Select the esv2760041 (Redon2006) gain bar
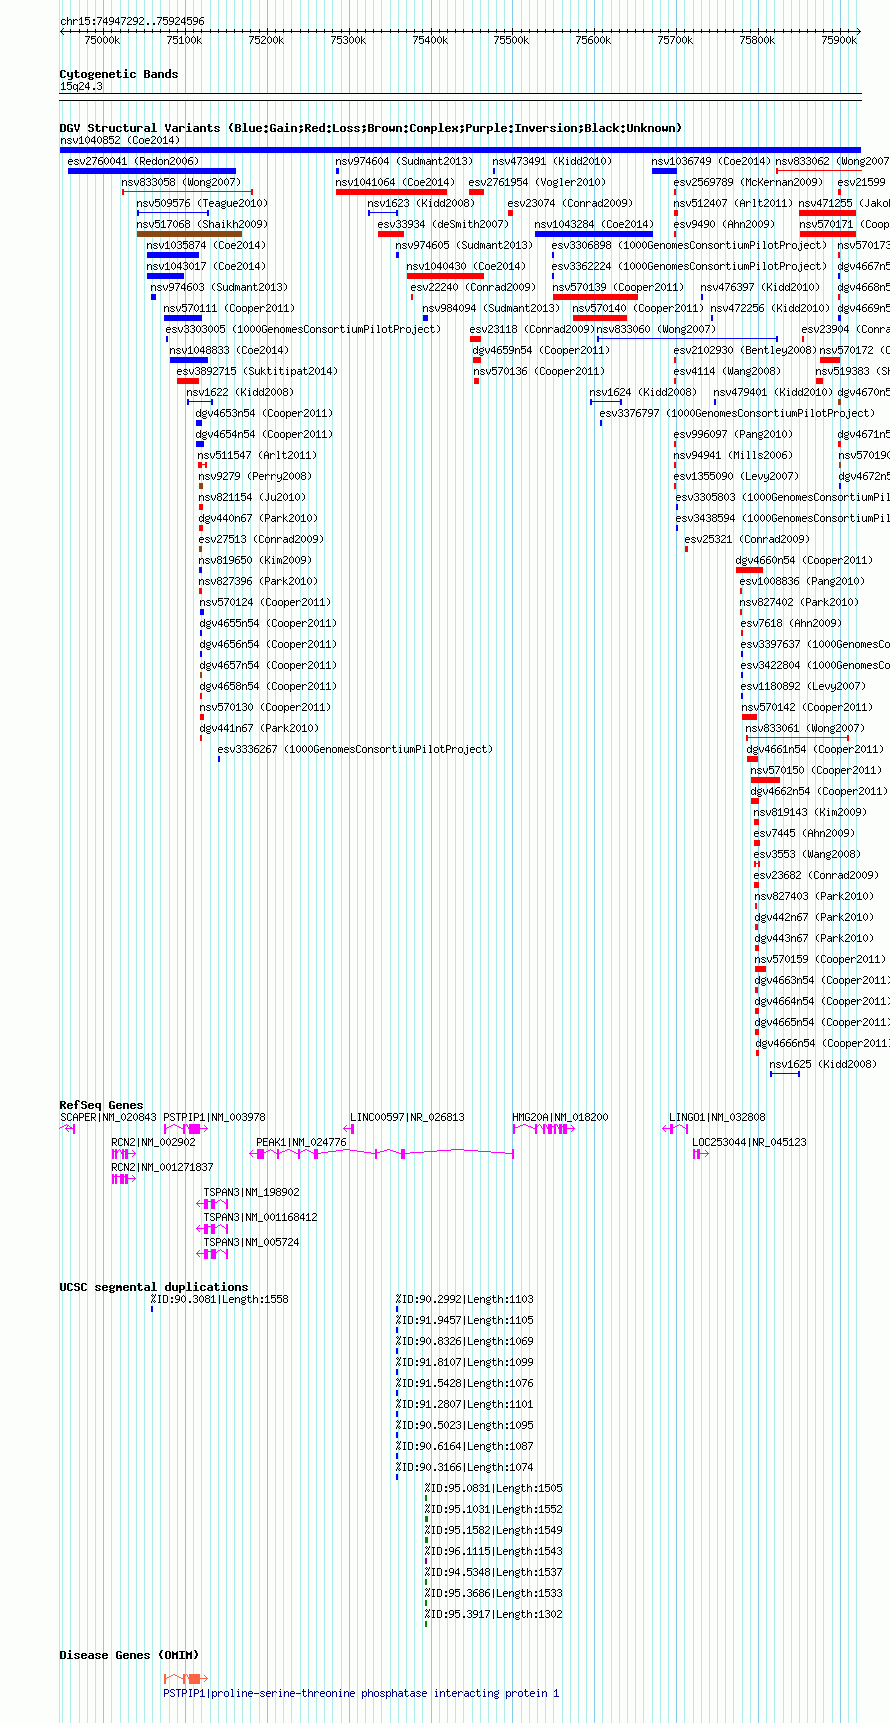This screenshot has height=1723, width=890. coord(152,171)
